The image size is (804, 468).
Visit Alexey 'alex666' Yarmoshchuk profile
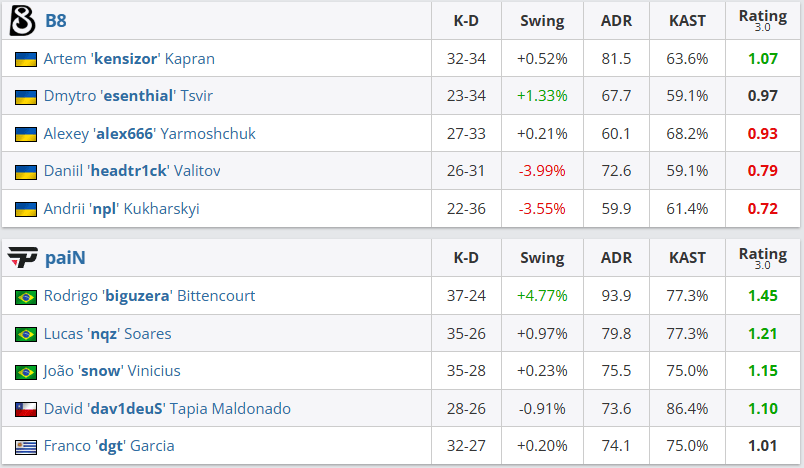pos(150,134)
